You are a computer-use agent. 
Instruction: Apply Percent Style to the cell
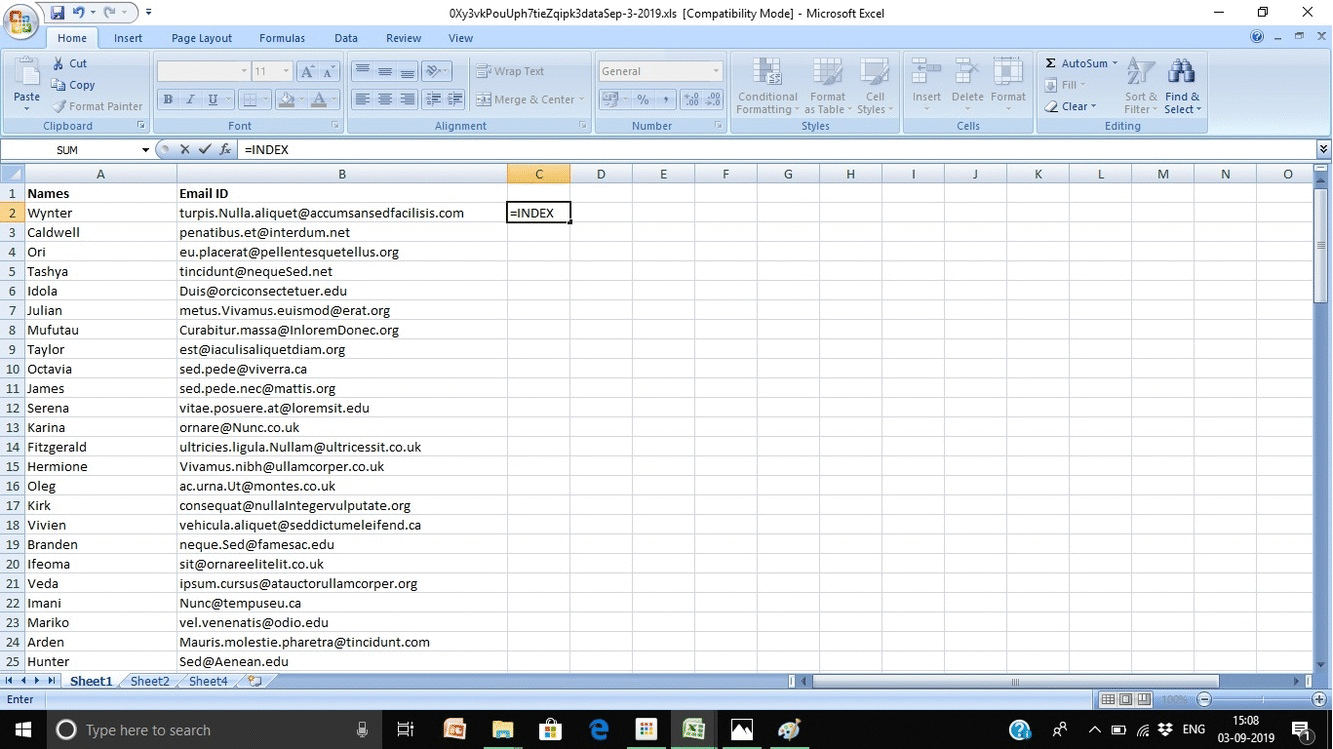[643, 99]
